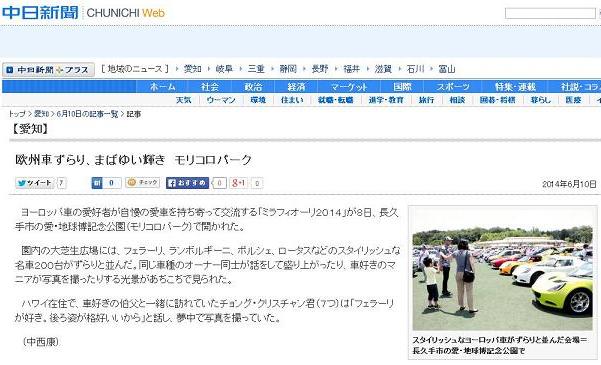601x365 pixels.
Task: Open the 三重 regional news link
Action: click(x=256, y=69)
